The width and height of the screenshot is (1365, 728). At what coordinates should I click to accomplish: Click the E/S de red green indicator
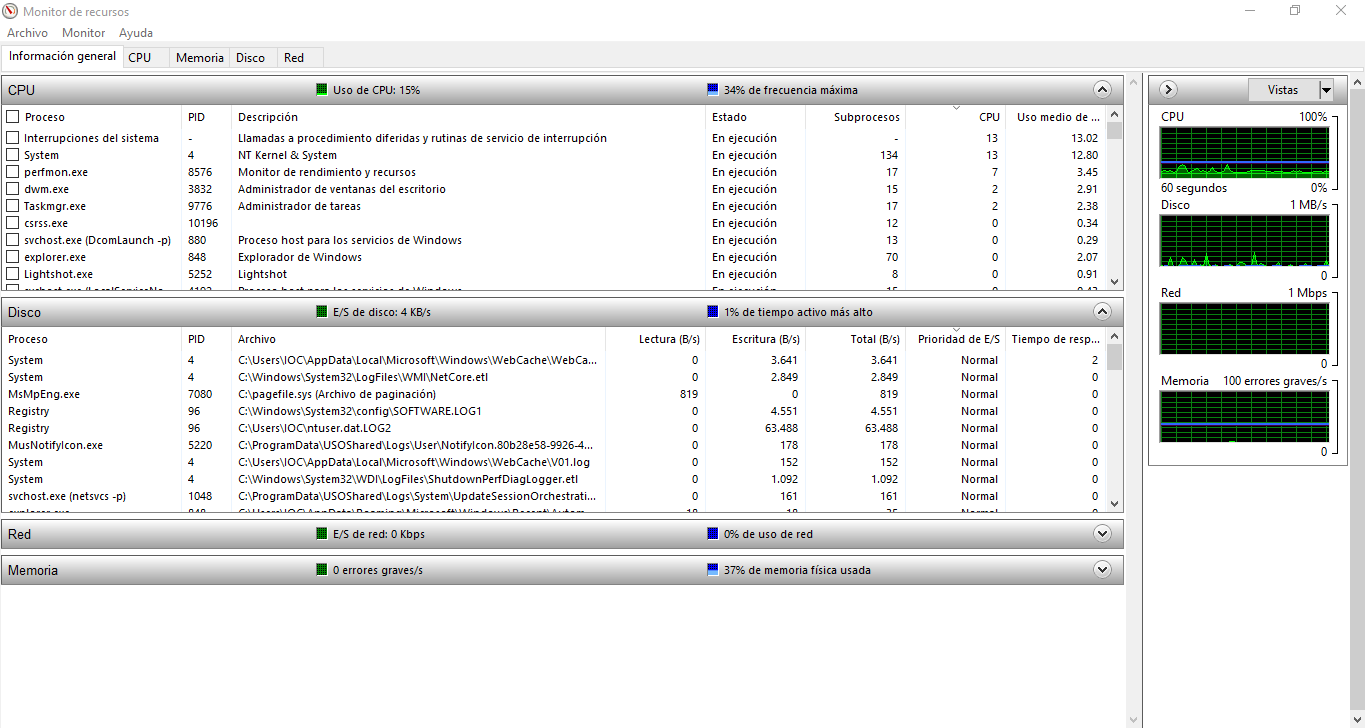322,534
